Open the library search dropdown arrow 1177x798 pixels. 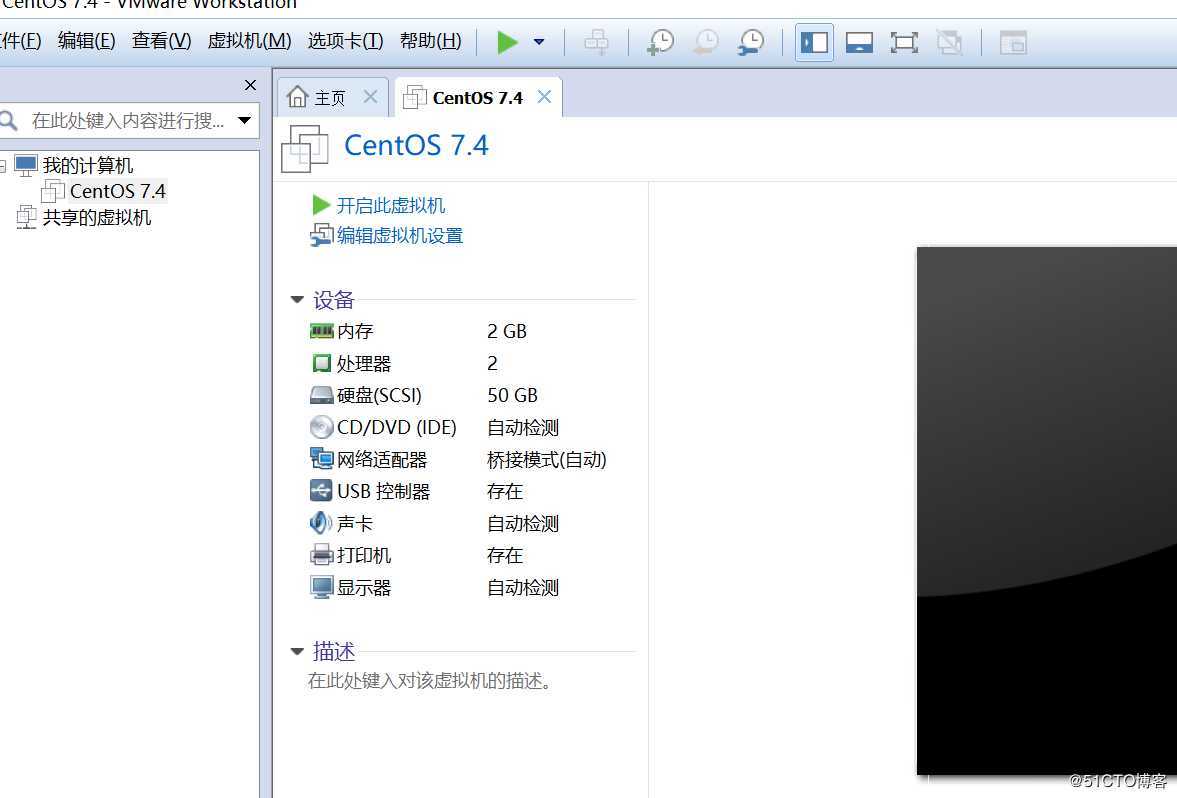[x=245, y=120]
